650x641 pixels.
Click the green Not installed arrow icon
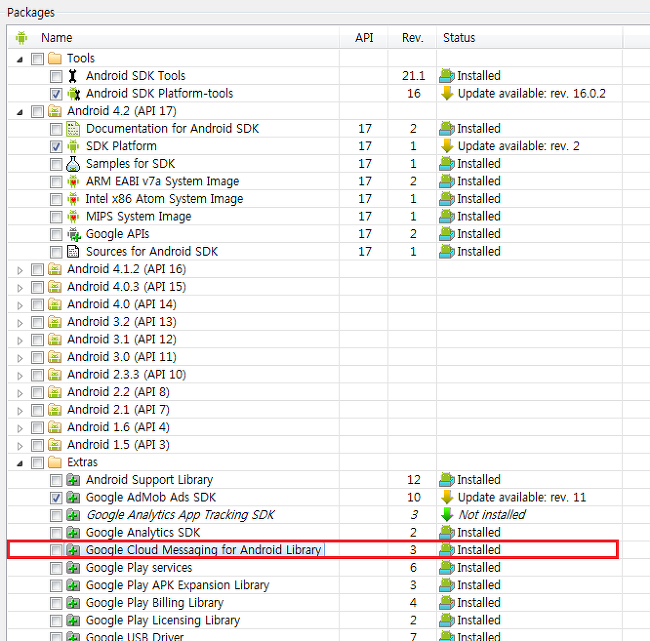click(447, 515)
